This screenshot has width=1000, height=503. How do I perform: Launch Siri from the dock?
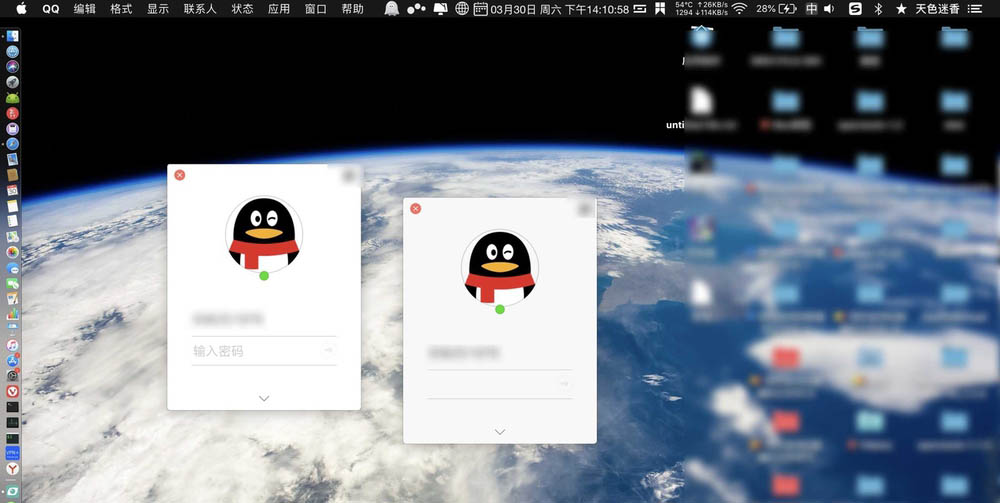click(12, 67)
